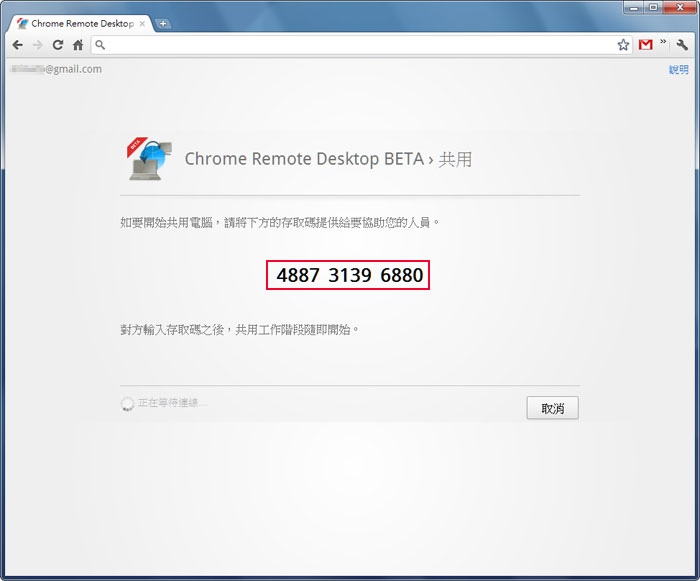The width and height of the screenshot is (700, 581).
Task: Click the browser forward arrow
Action: [x=38, y=45]
